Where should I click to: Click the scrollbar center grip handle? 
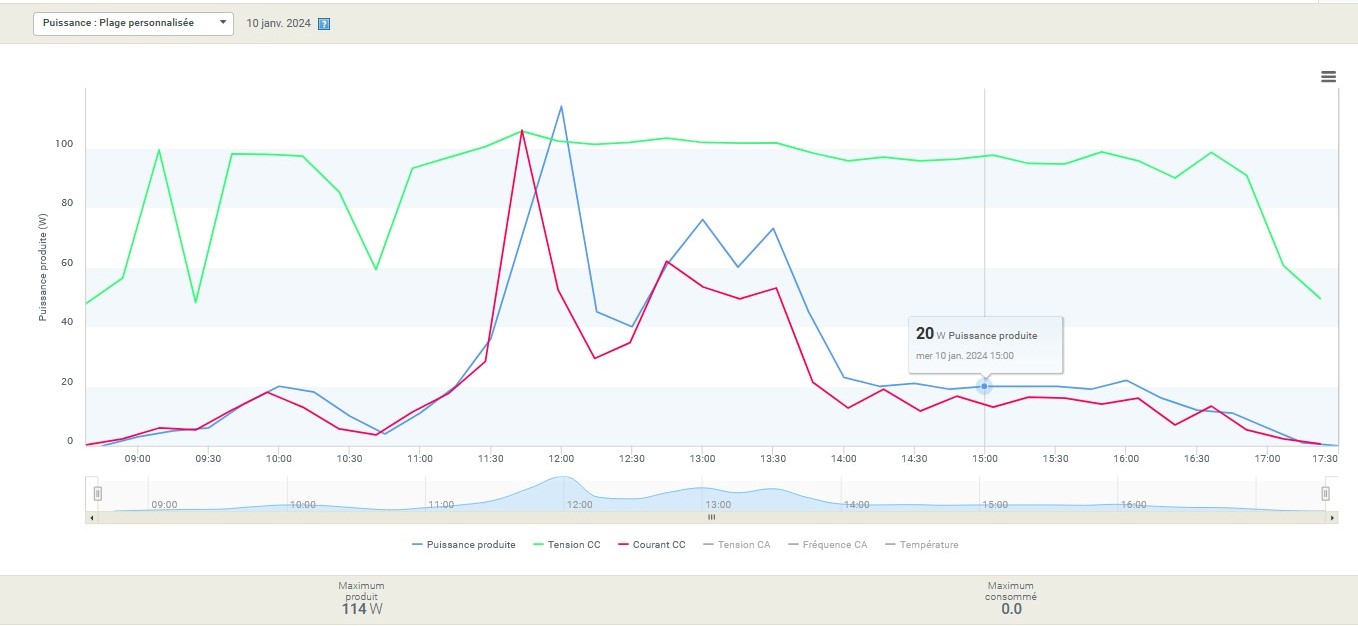(712, 518)
